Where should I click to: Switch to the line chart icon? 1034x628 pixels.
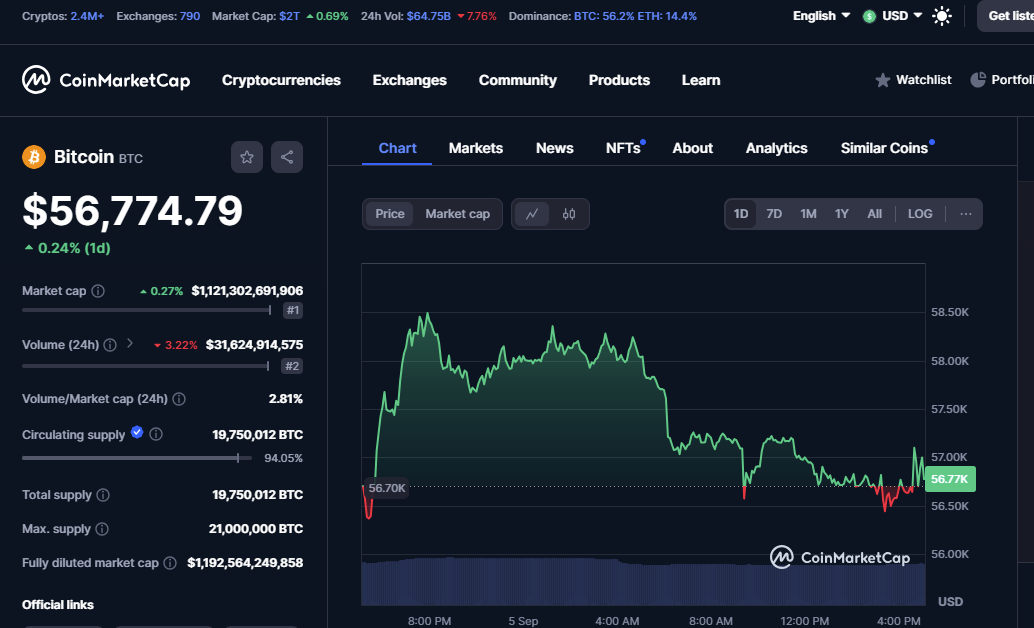click(532, 214)
